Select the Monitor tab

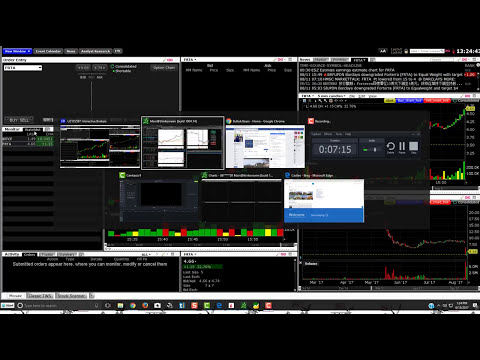[x=12, y=129]
